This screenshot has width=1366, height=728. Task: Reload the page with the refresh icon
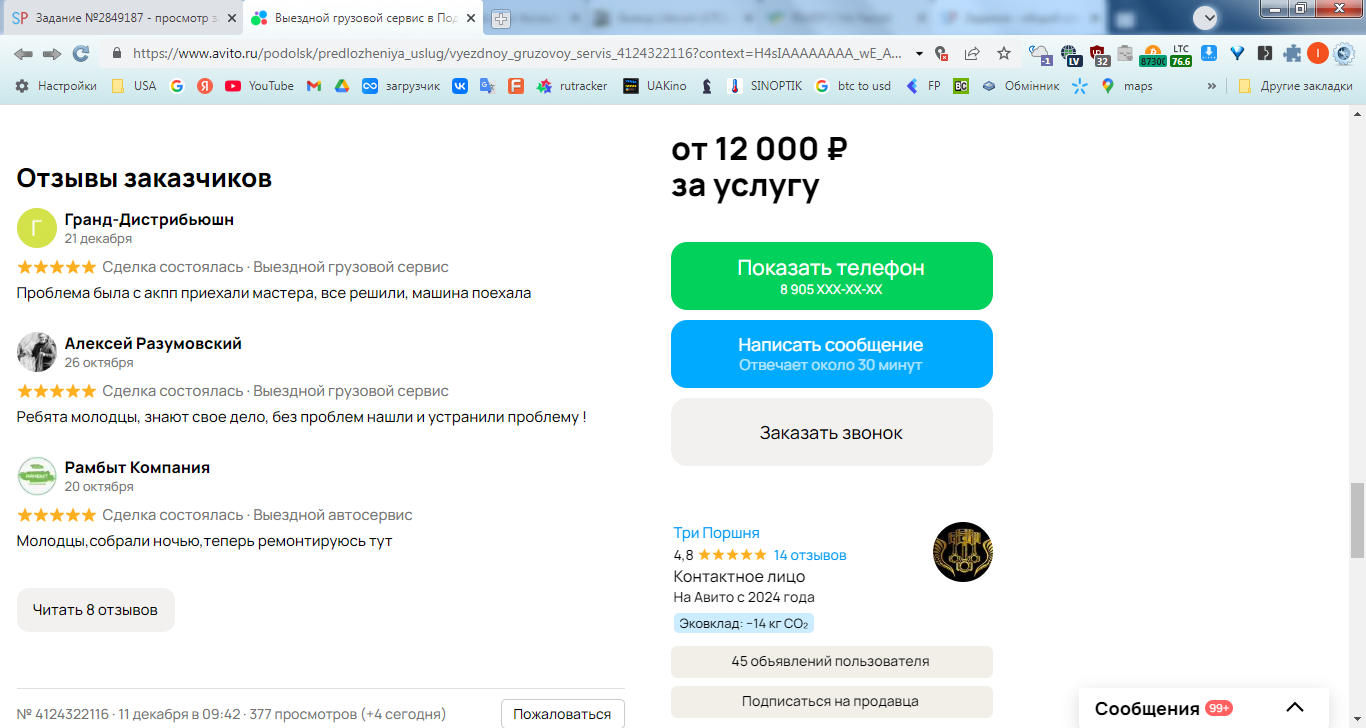pos(81,53)
